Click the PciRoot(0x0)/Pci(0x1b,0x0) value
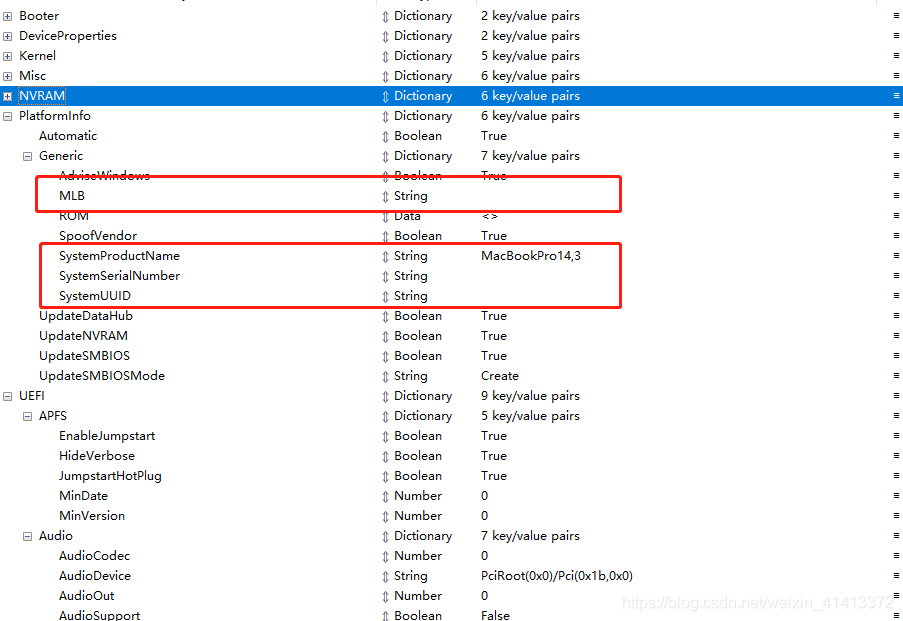The width and height of the screenshot is (903, 621). tap(557, 575)
